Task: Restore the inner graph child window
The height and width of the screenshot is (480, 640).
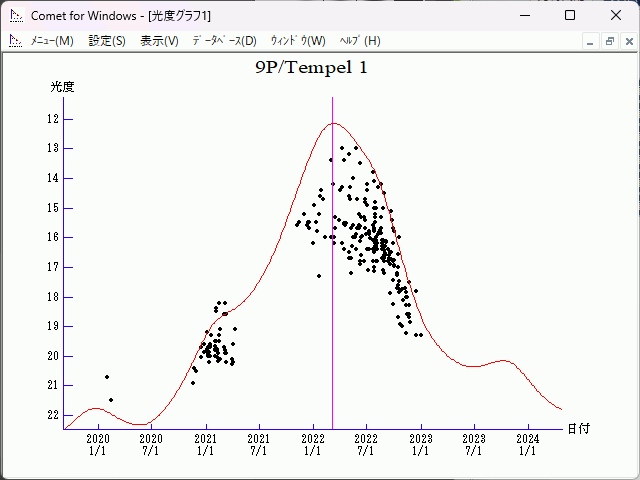Action: pos(610,42)
